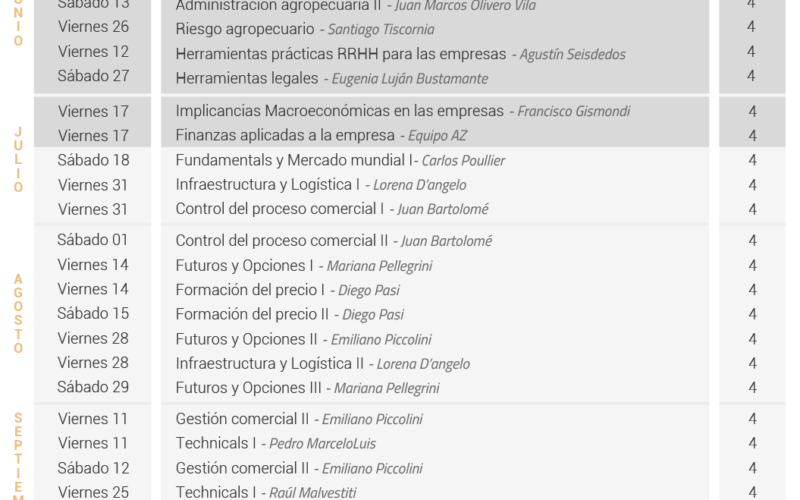800x500 pixels.
Task: Click Formación del precio I course
Action: 287,290
